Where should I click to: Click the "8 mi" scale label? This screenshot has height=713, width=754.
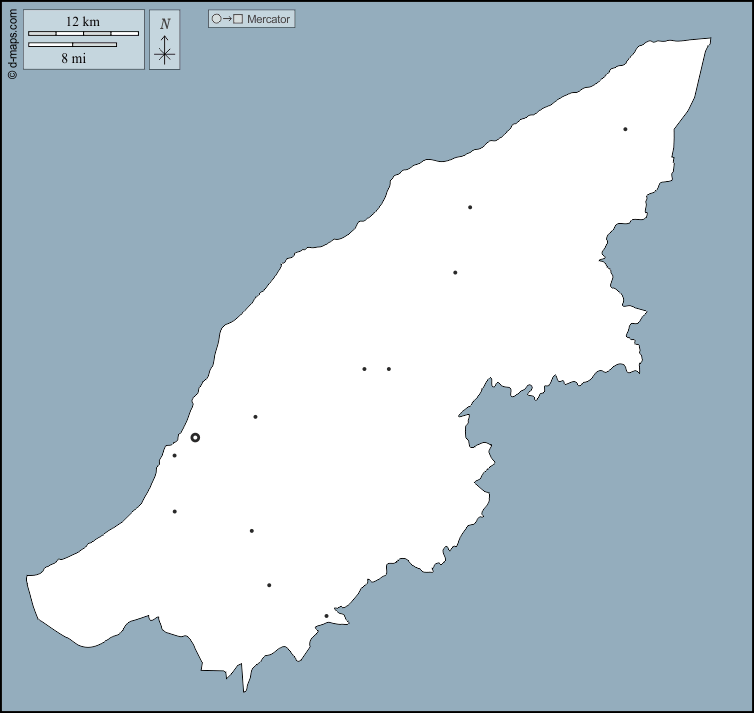[73, 58]
